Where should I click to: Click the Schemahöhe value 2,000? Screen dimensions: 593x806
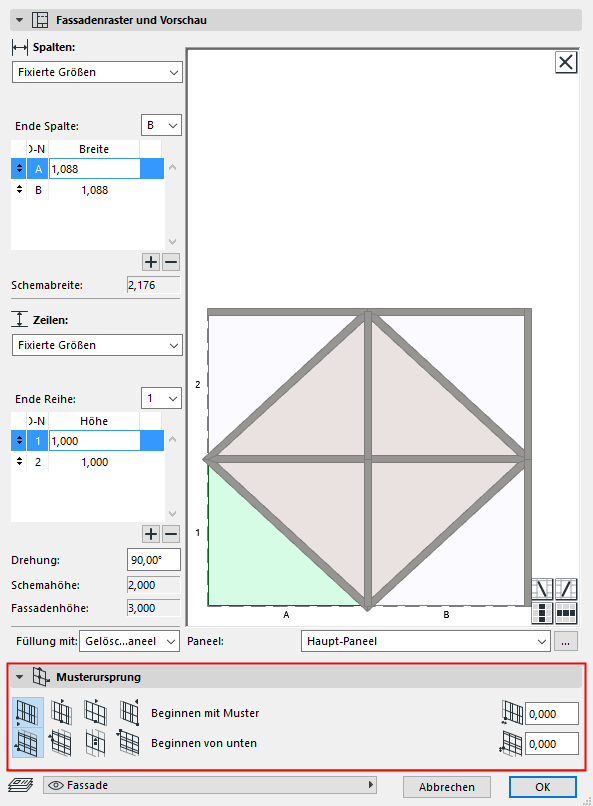click(x=154, y=585)
